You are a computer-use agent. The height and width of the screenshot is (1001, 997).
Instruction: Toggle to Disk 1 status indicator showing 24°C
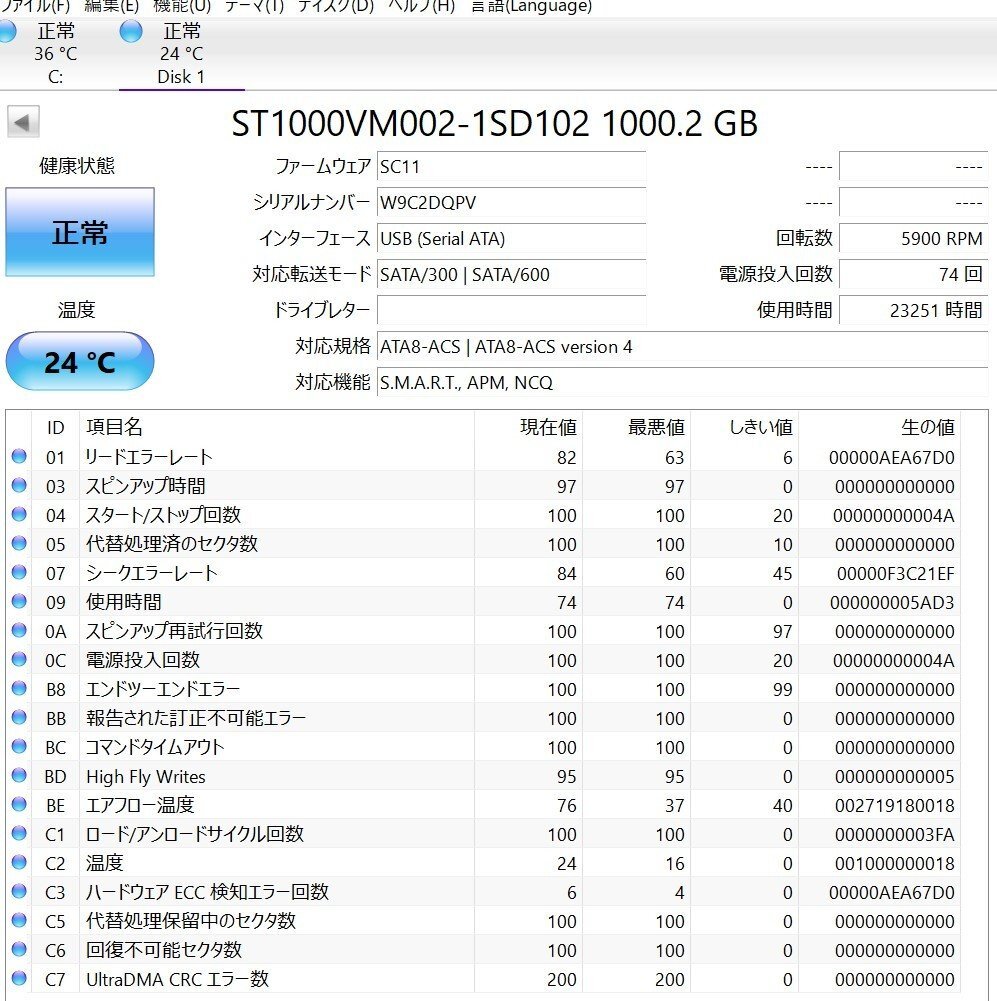coord(131,33)
